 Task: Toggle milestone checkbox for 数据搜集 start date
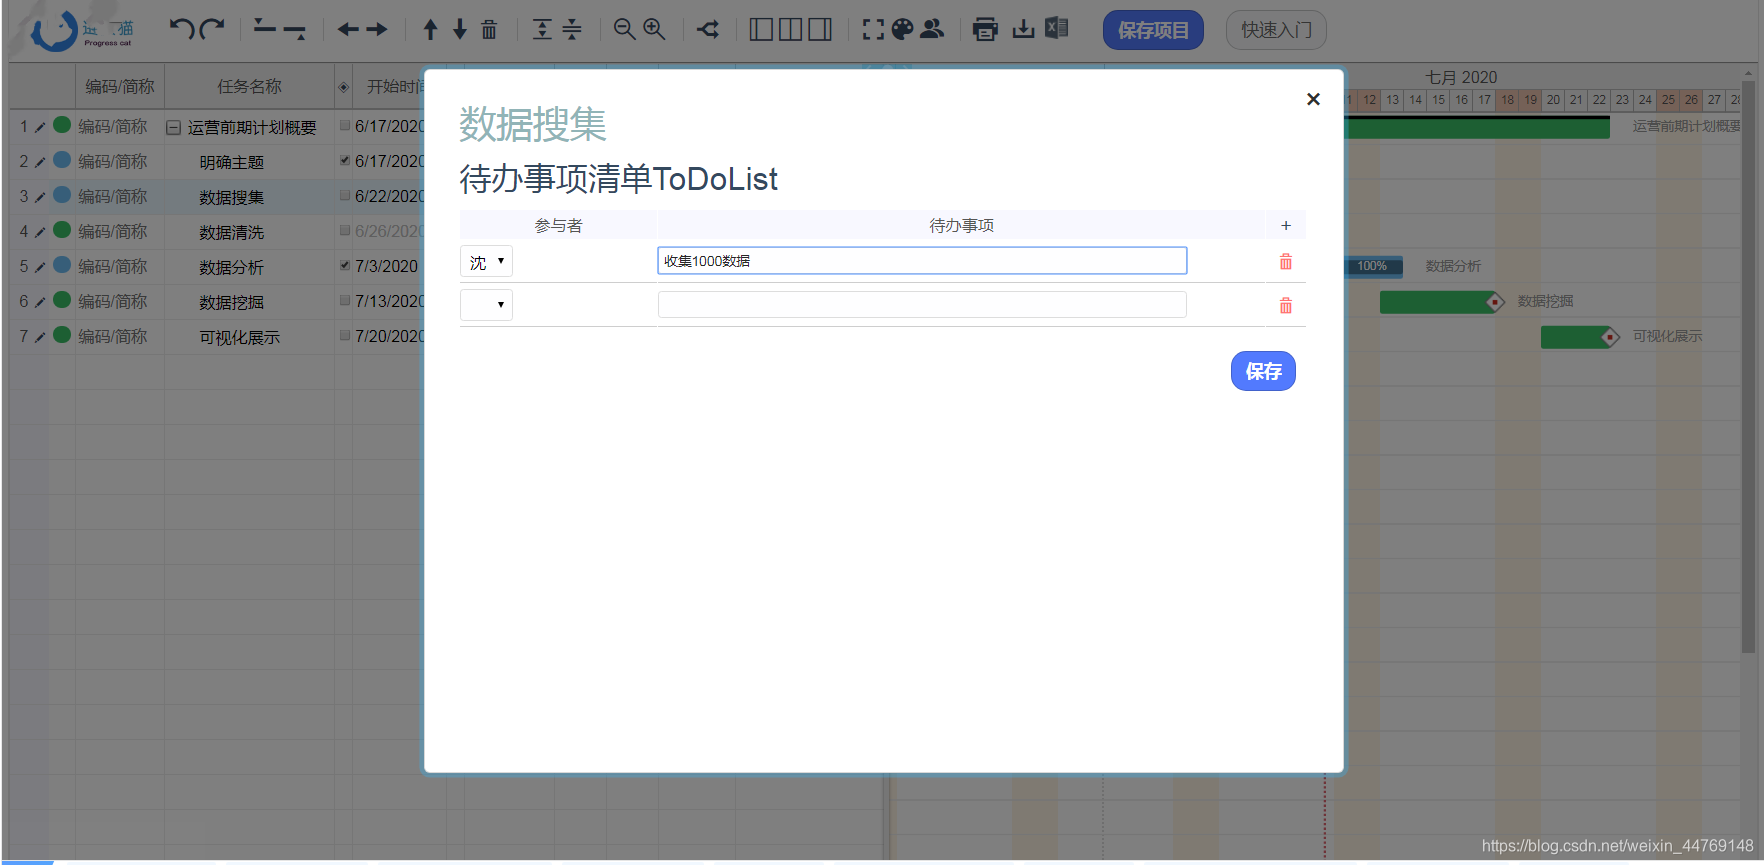[x=345, y=195]
